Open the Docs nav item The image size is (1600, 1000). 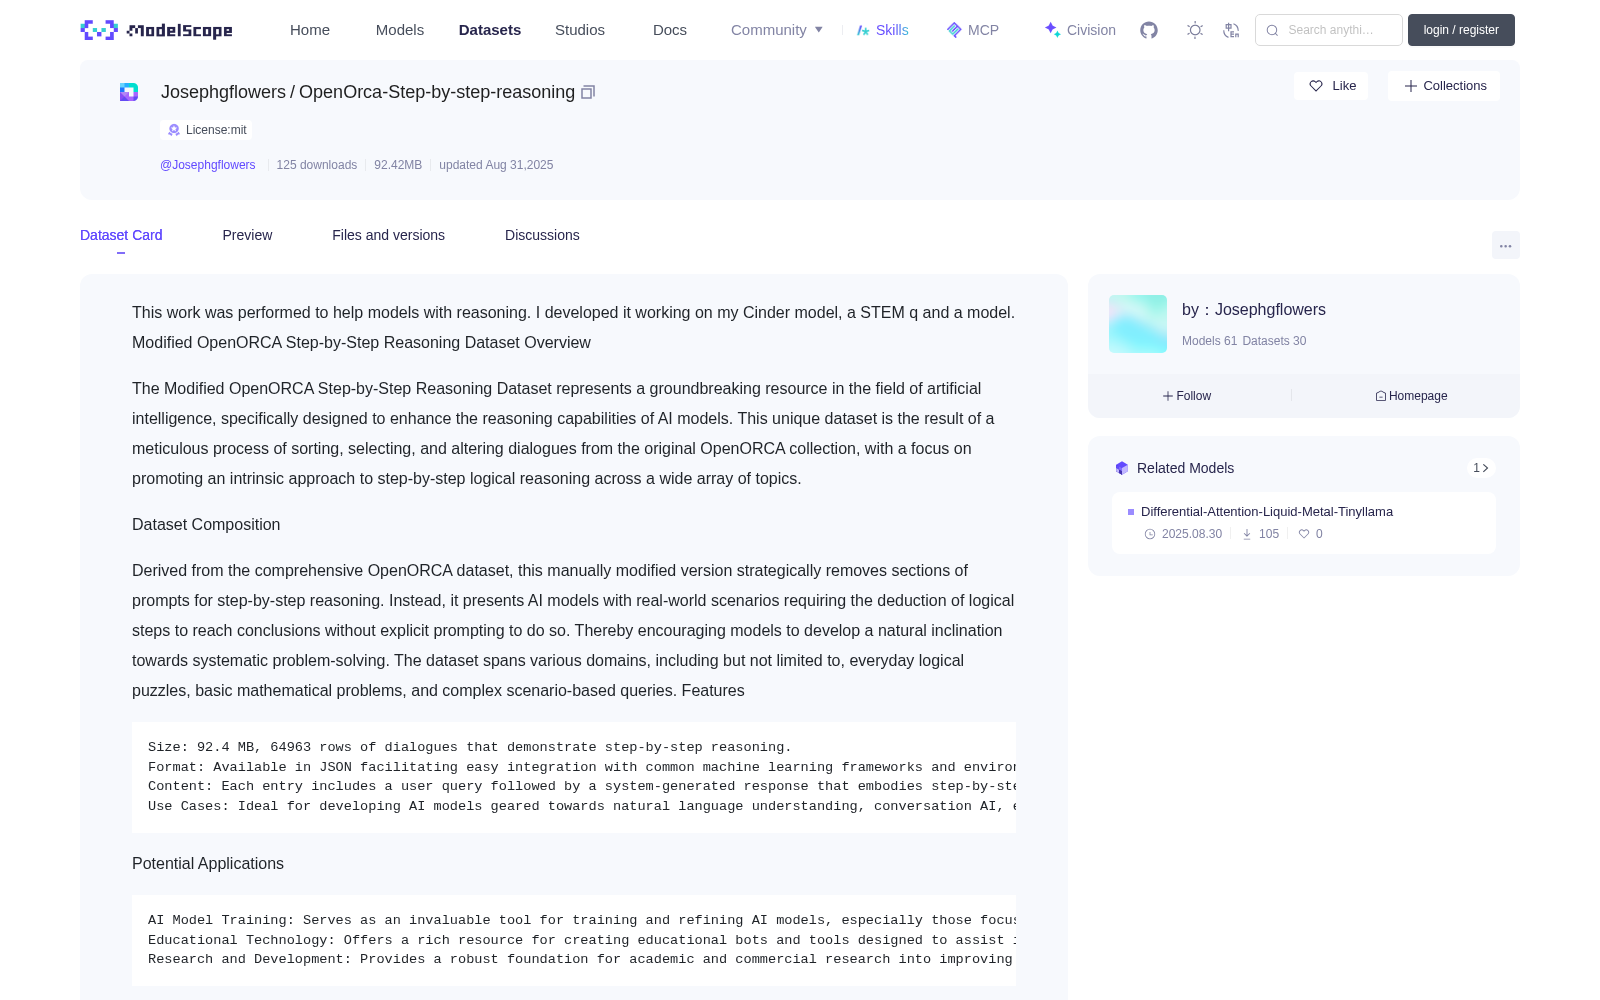670,30
